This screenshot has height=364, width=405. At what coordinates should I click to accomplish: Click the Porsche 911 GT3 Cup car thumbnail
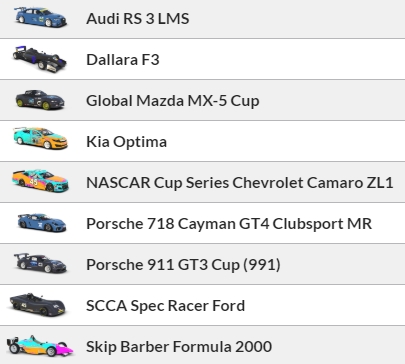point(40,263)
